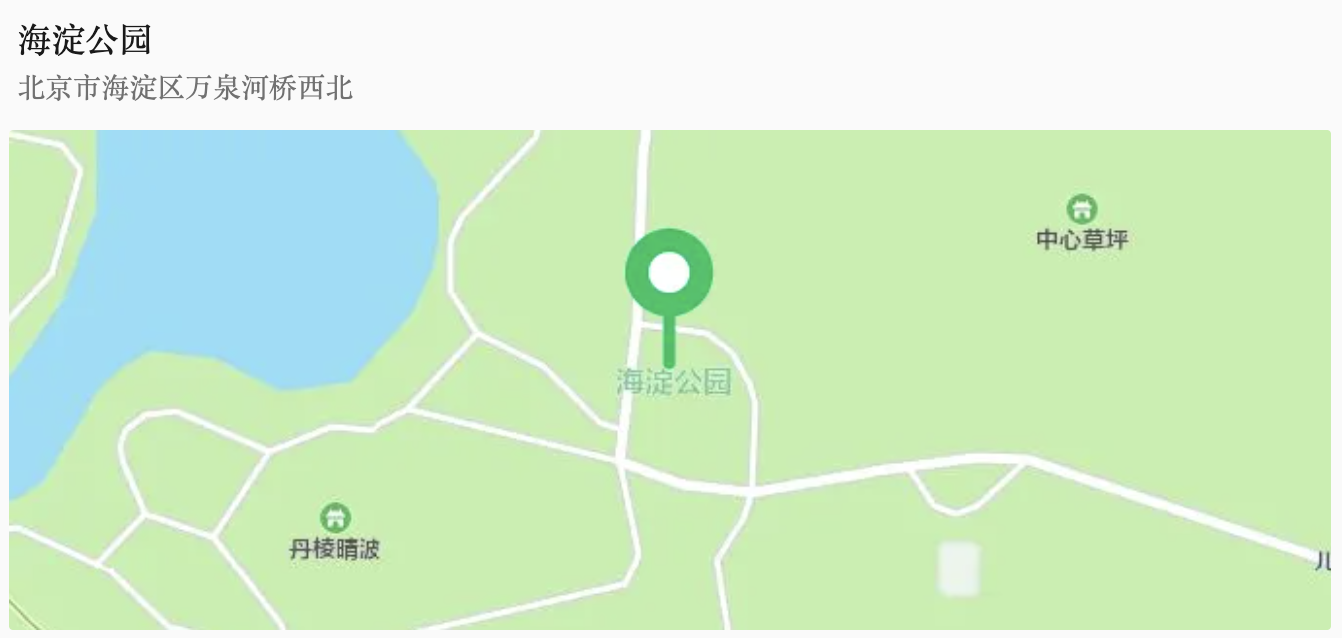Click the 海淀公园 label under the pin
The width and height of the screenshot is (1342, 638).
(x=674, y=381)
